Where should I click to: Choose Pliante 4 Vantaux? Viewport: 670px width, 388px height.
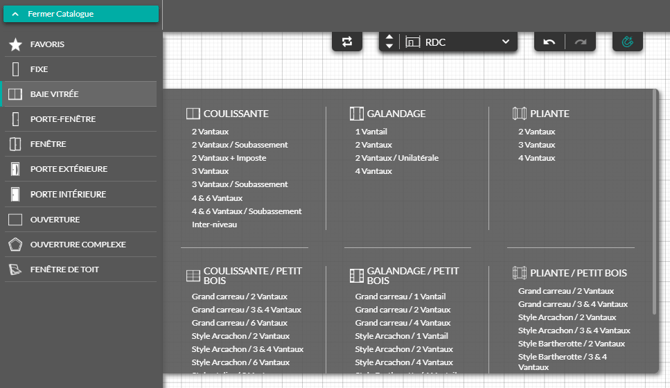(536, 158)
